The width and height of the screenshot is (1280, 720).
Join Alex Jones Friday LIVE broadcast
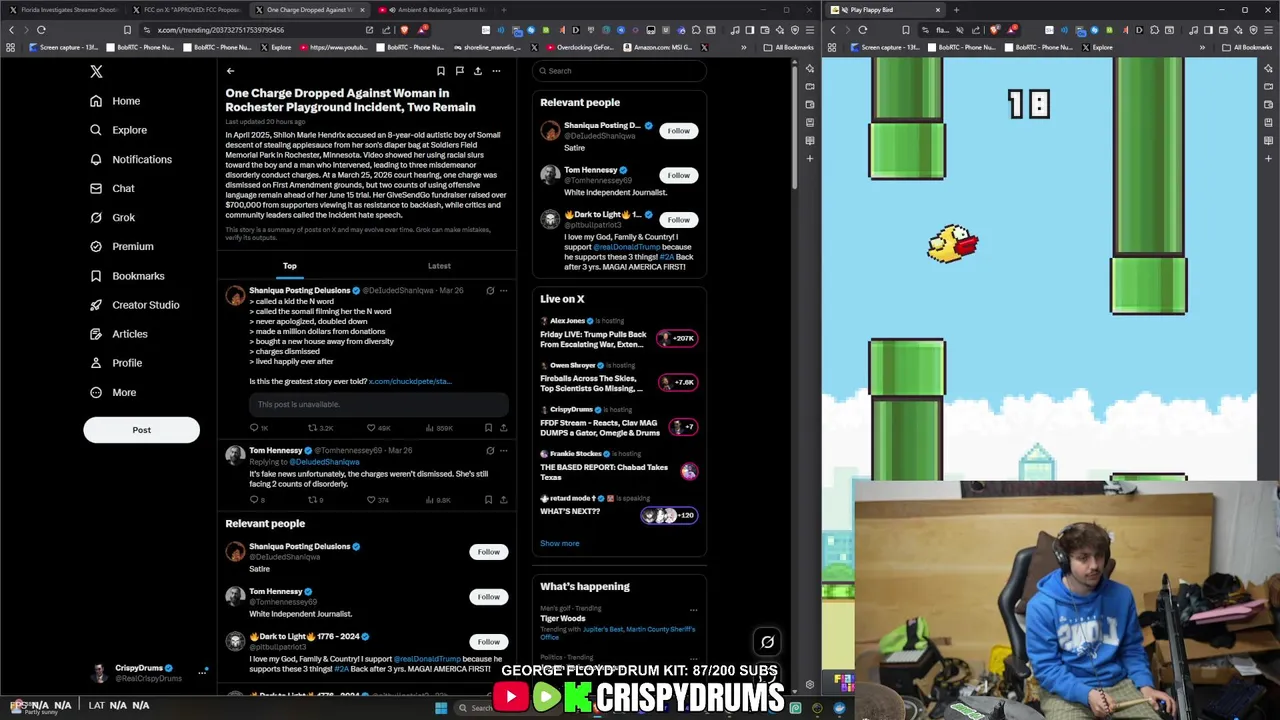point(619,334)
